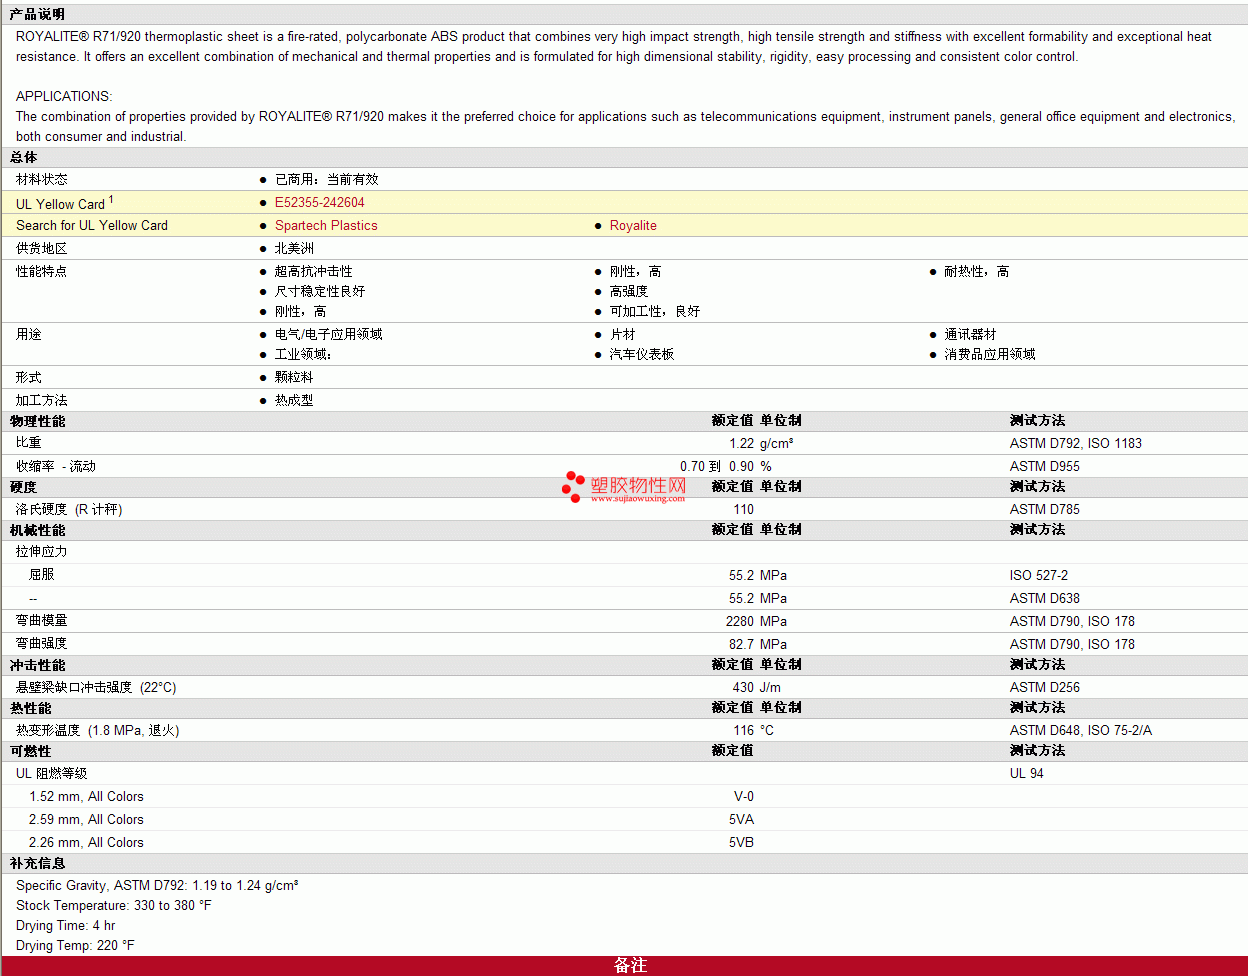Viewport: 1248px width, 976px height.
Task: Click the APPLICATIONS: heading
Action: [64, 96]
